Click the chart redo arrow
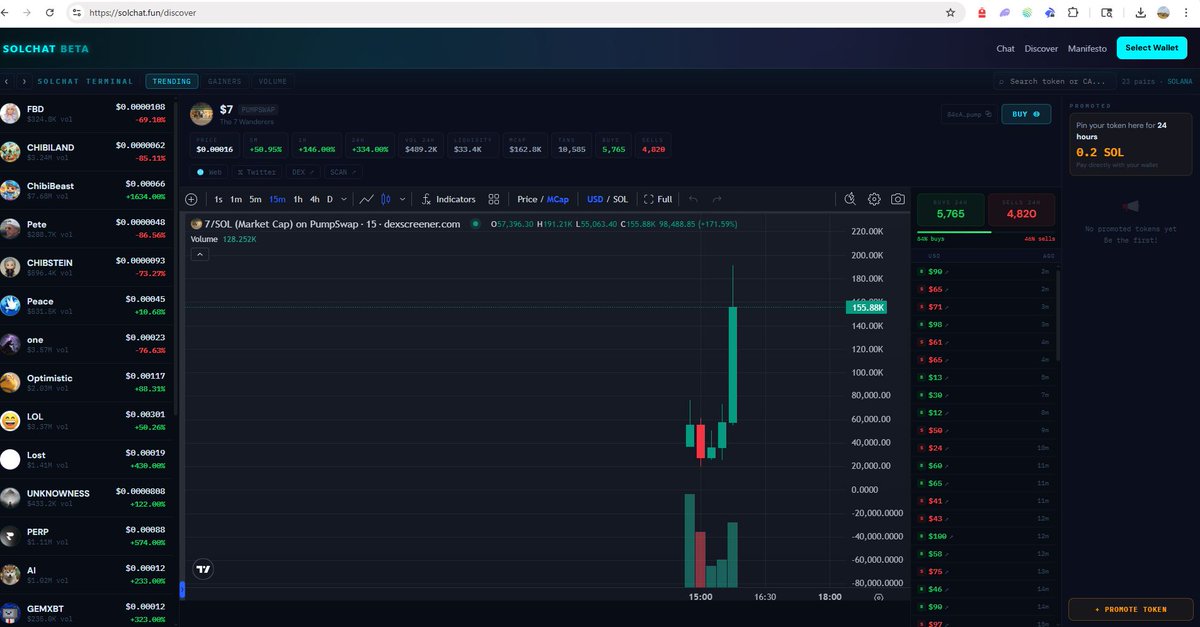This screenshot has height=627, width=1200. [717, 199]
